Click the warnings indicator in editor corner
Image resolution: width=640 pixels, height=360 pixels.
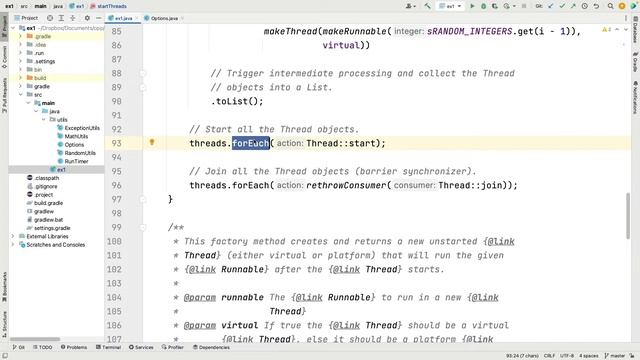click(606, 30)
